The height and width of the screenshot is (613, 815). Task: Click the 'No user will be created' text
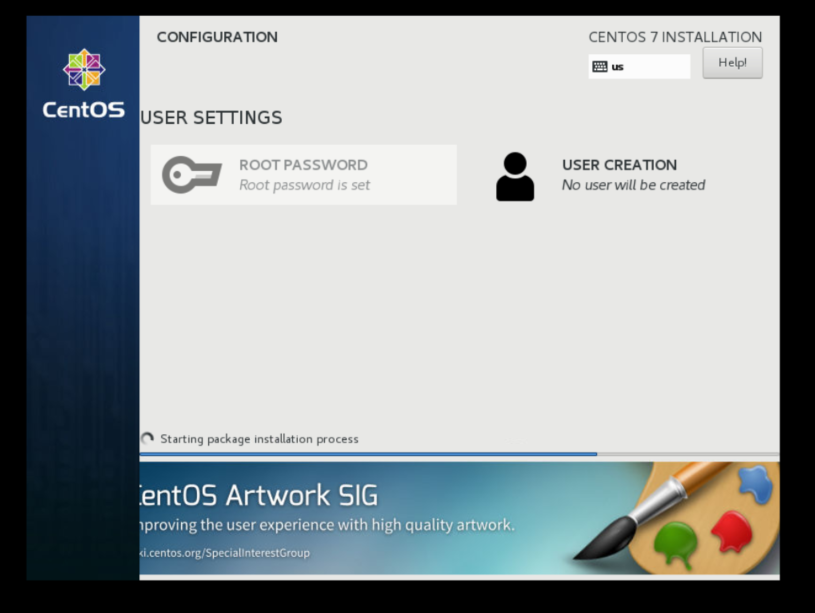pyautogui.click(x=633, y=185)
